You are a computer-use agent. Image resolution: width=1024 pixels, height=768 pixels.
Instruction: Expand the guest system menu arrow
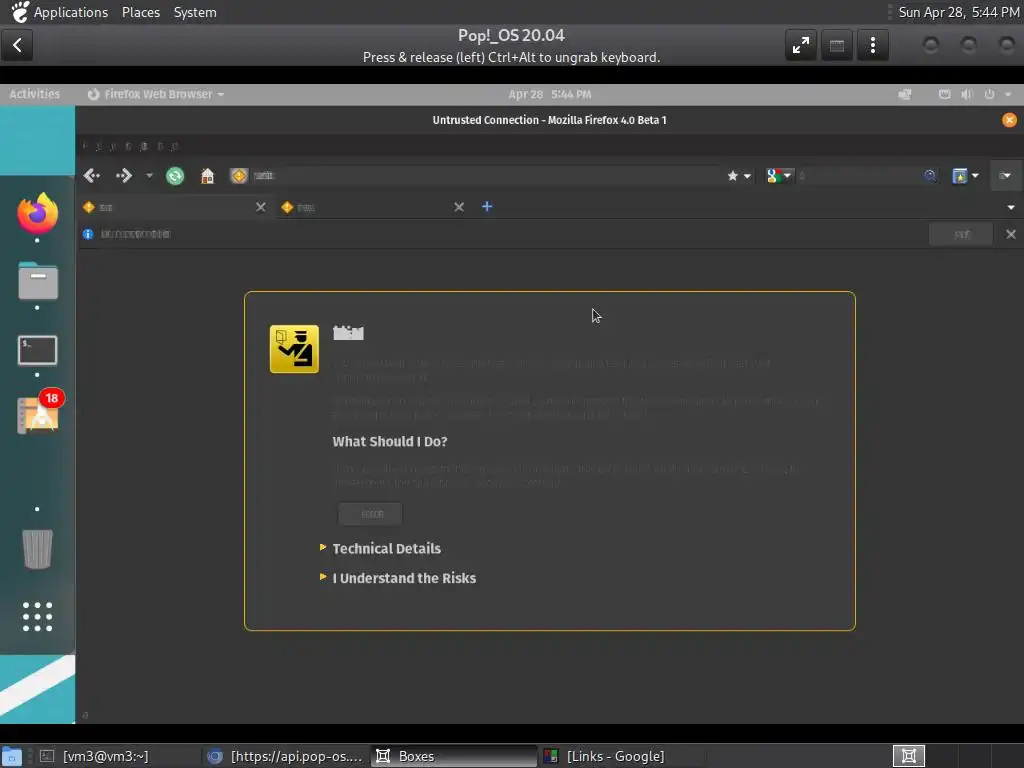click(1008, 94)
